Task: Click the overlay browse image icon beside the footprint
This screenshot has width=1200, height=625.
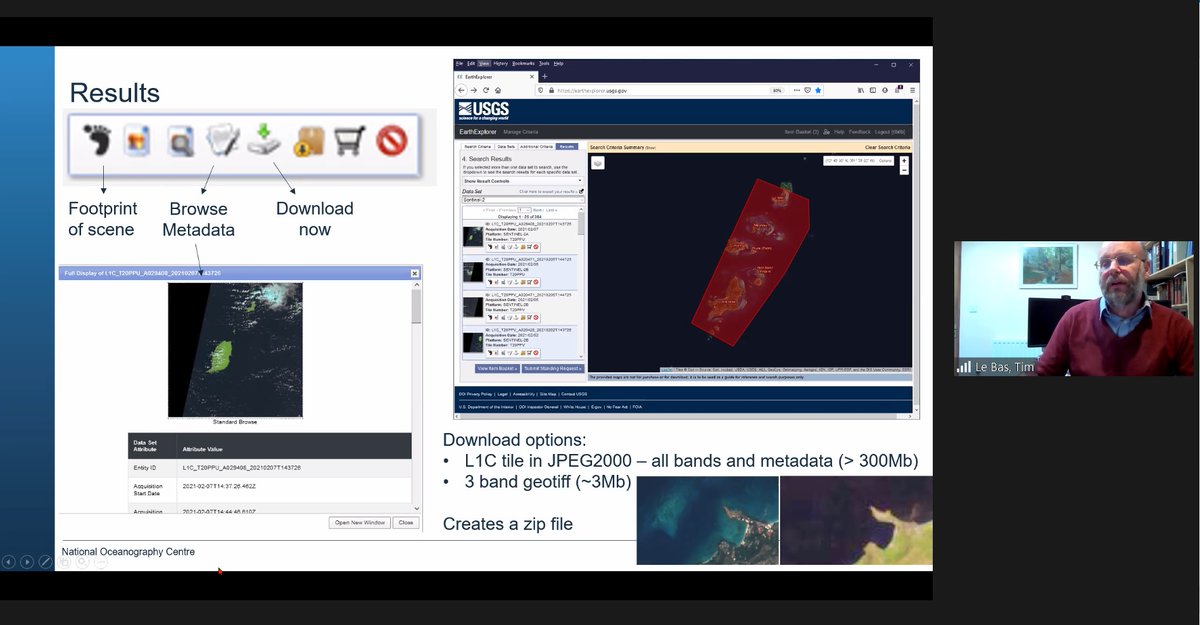Action: point(137,142)
